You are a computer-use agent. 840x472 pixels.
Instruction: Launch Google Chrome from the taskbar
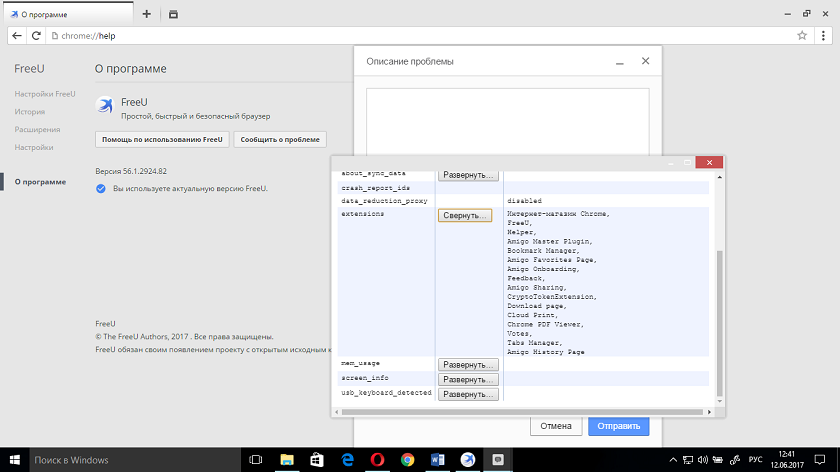[x=407, y=459]
